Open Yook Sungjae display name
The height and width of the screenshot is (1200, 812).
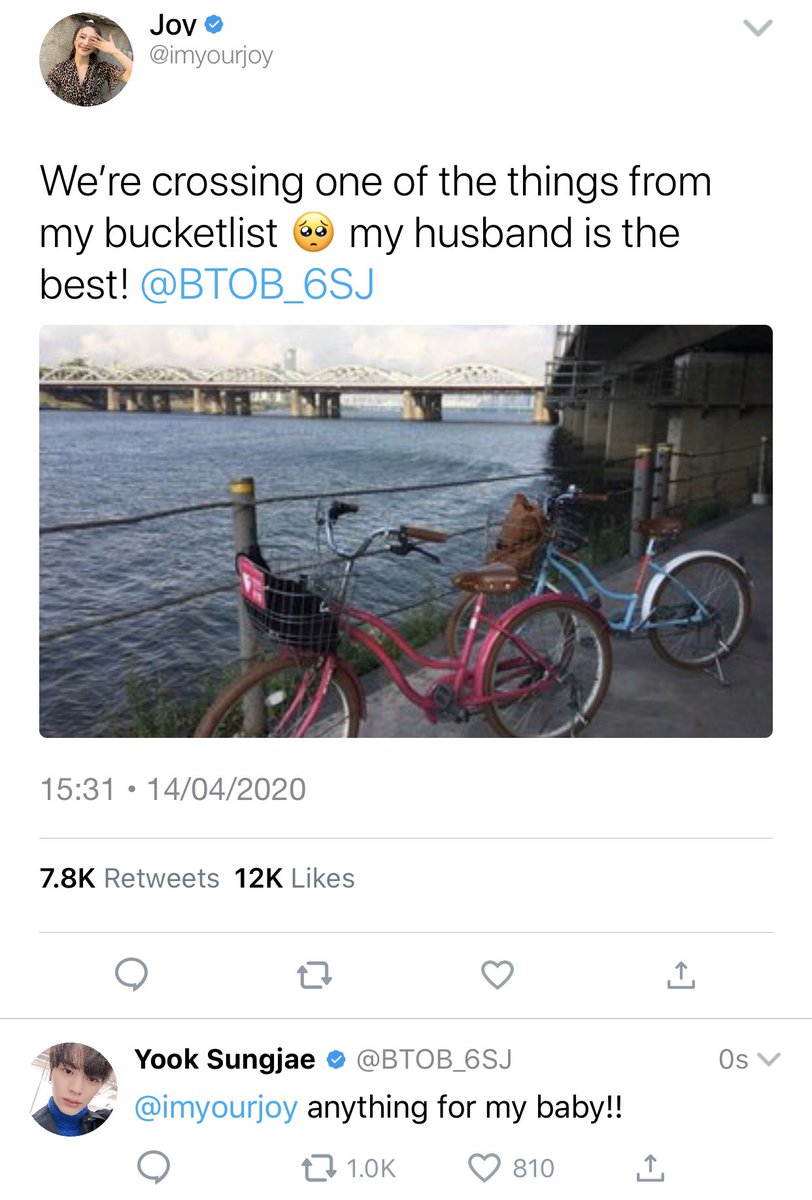click(x=225, y=1059)
